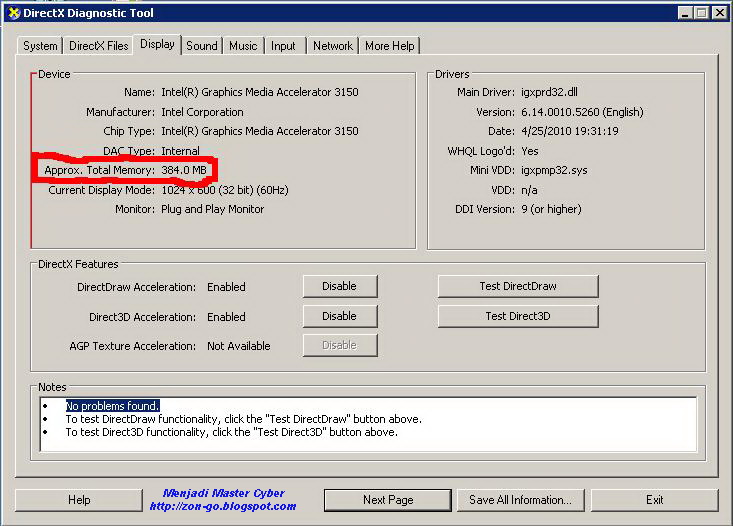Image resolution: width=733 pixels, height=526 pixels.
Task: Run the Test Direct3D button
Action: (518, 316)
